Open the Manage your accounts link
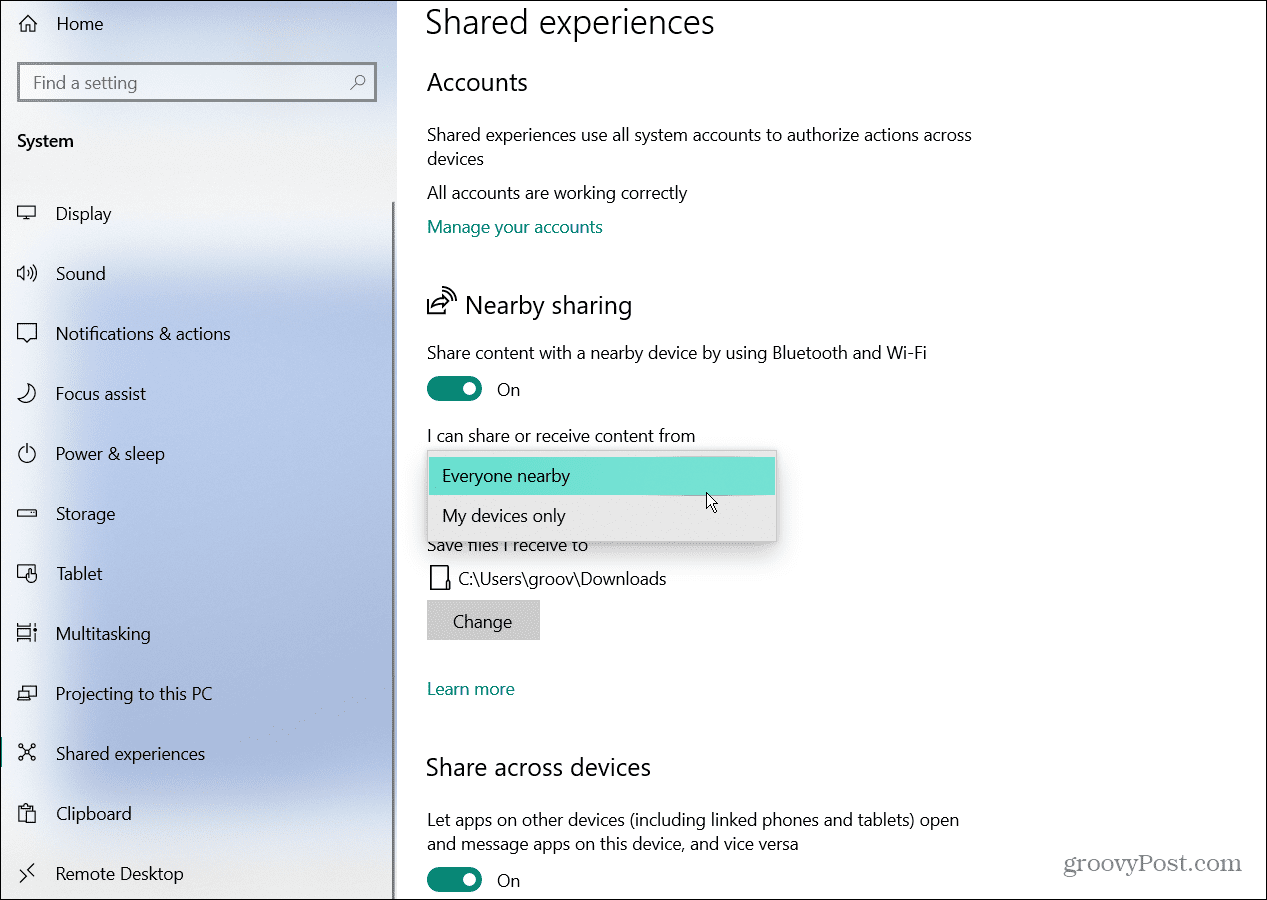 514,227
